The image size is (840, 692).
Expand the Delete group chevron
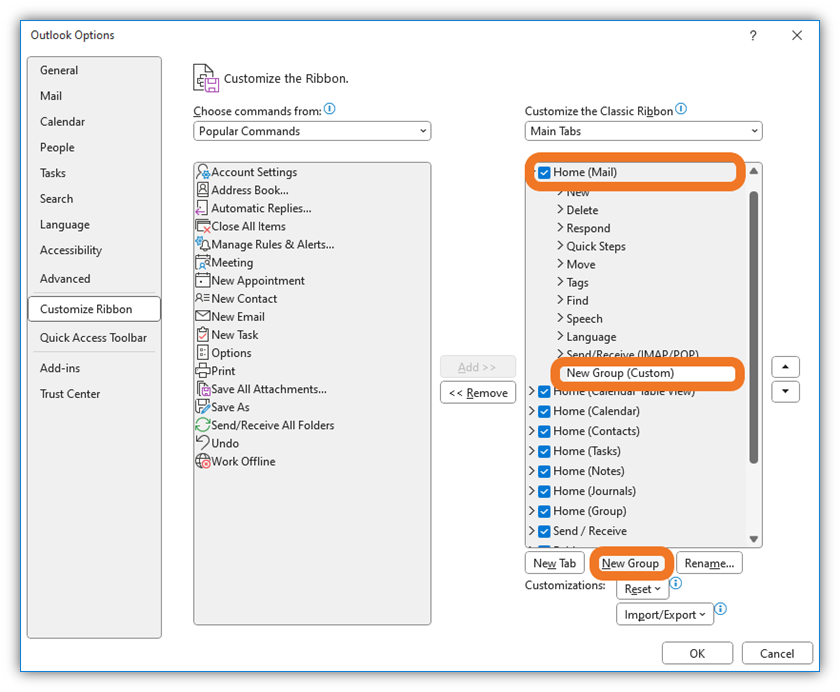click(560, 209)
